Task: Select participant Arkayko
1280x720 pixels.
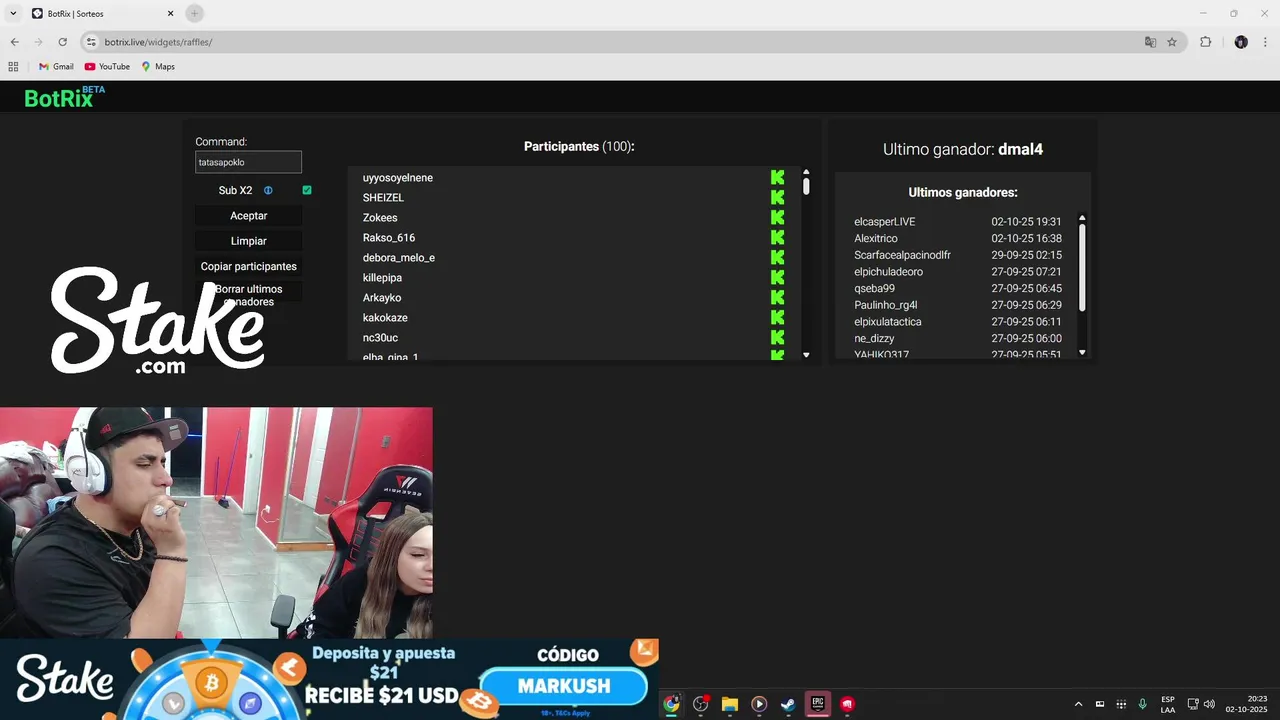Action: [382, 298]
